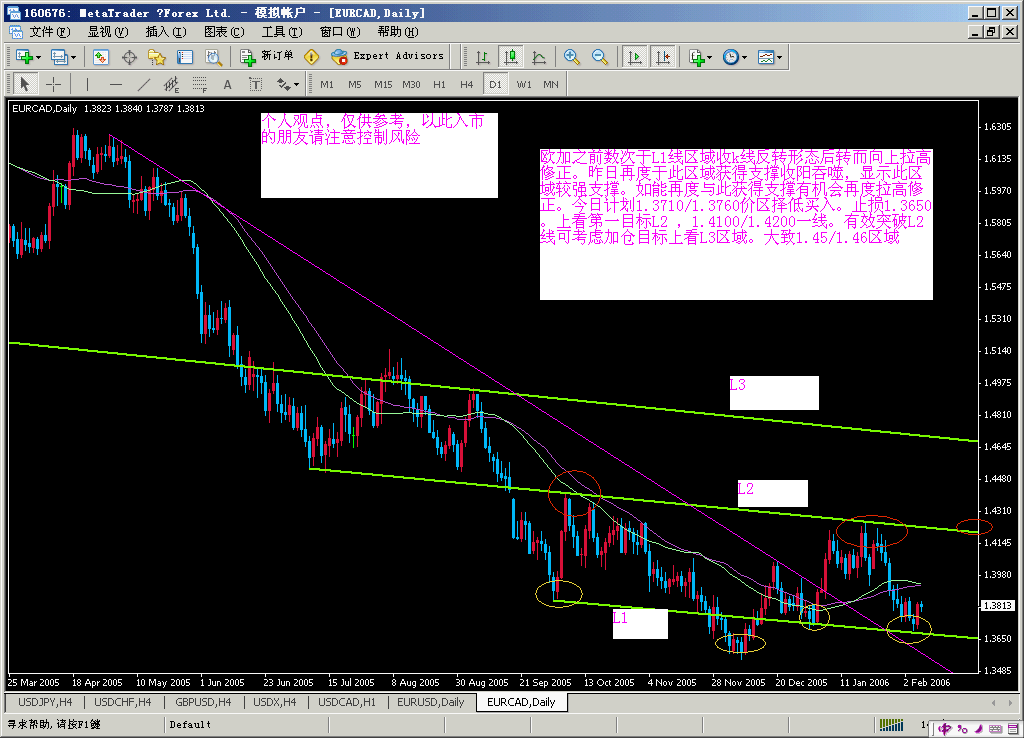1024x738 pixels.
Task: Select the Text drawing tool
Action: (227, 84)
